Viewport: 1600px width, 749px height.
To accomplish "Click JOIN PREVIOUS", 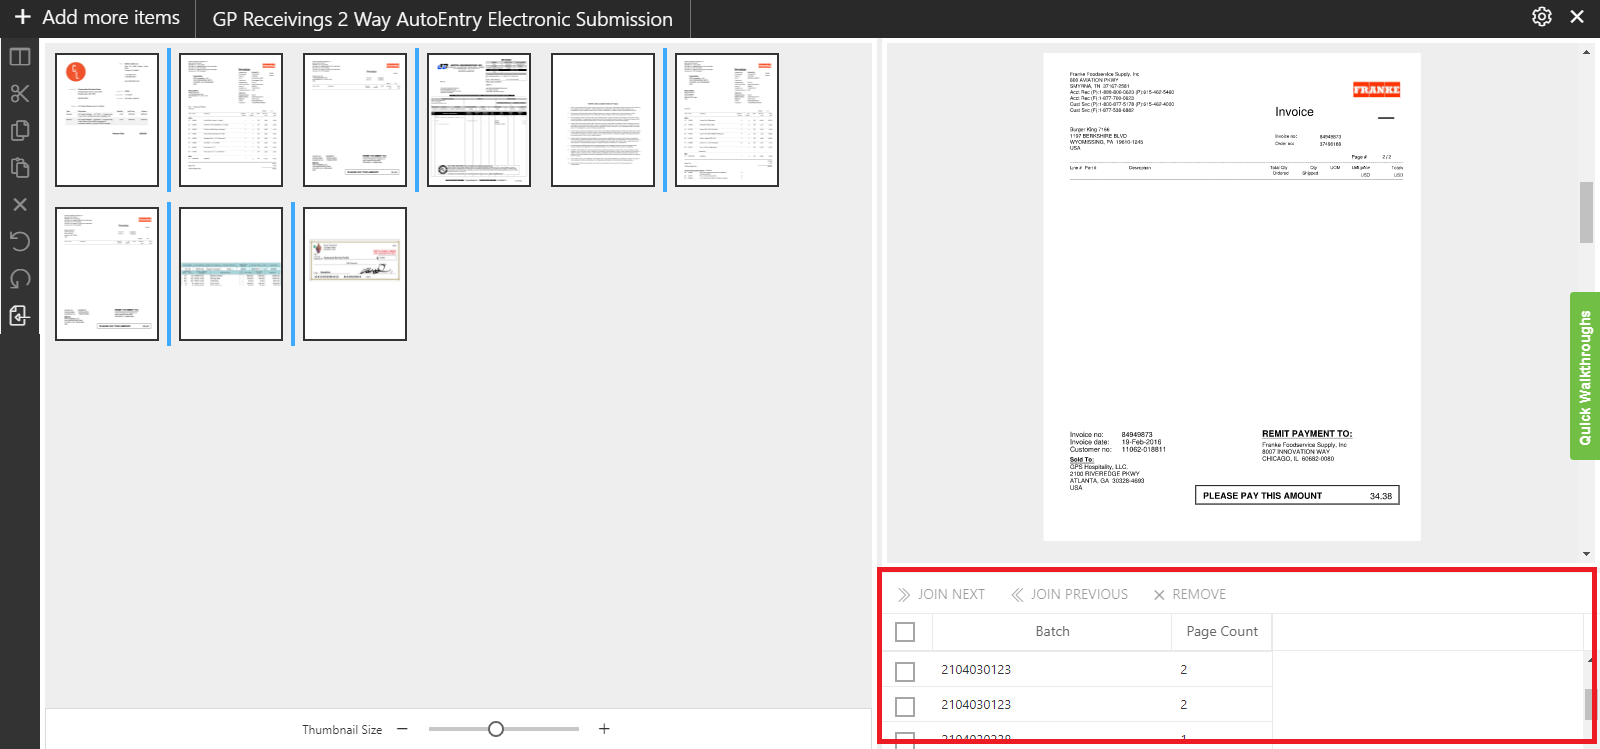I will click(x=1069, y=594).
